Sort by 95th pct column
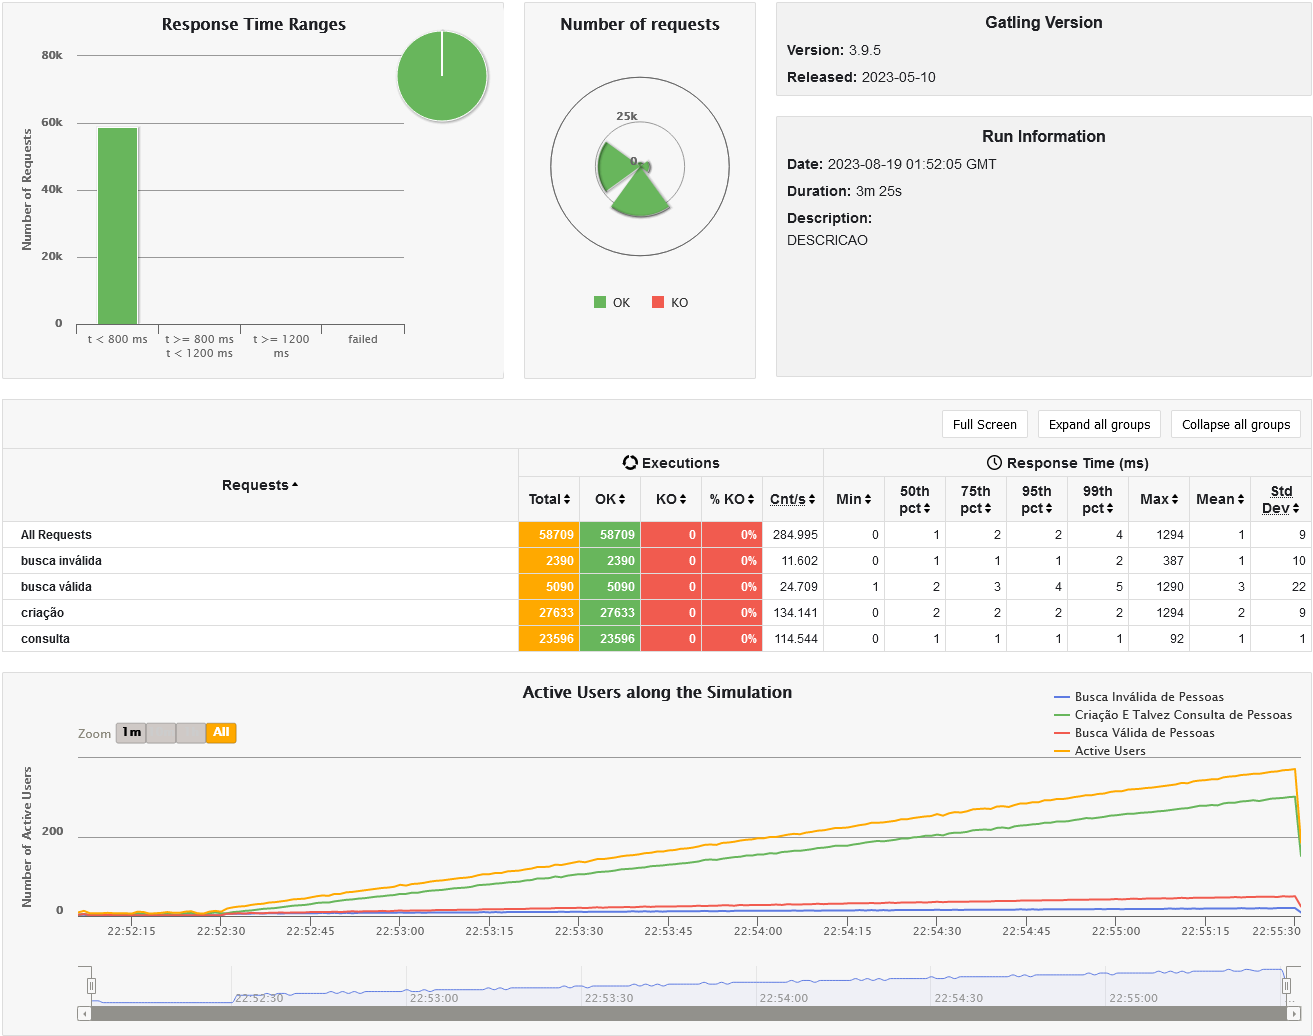 point(1037,499)
